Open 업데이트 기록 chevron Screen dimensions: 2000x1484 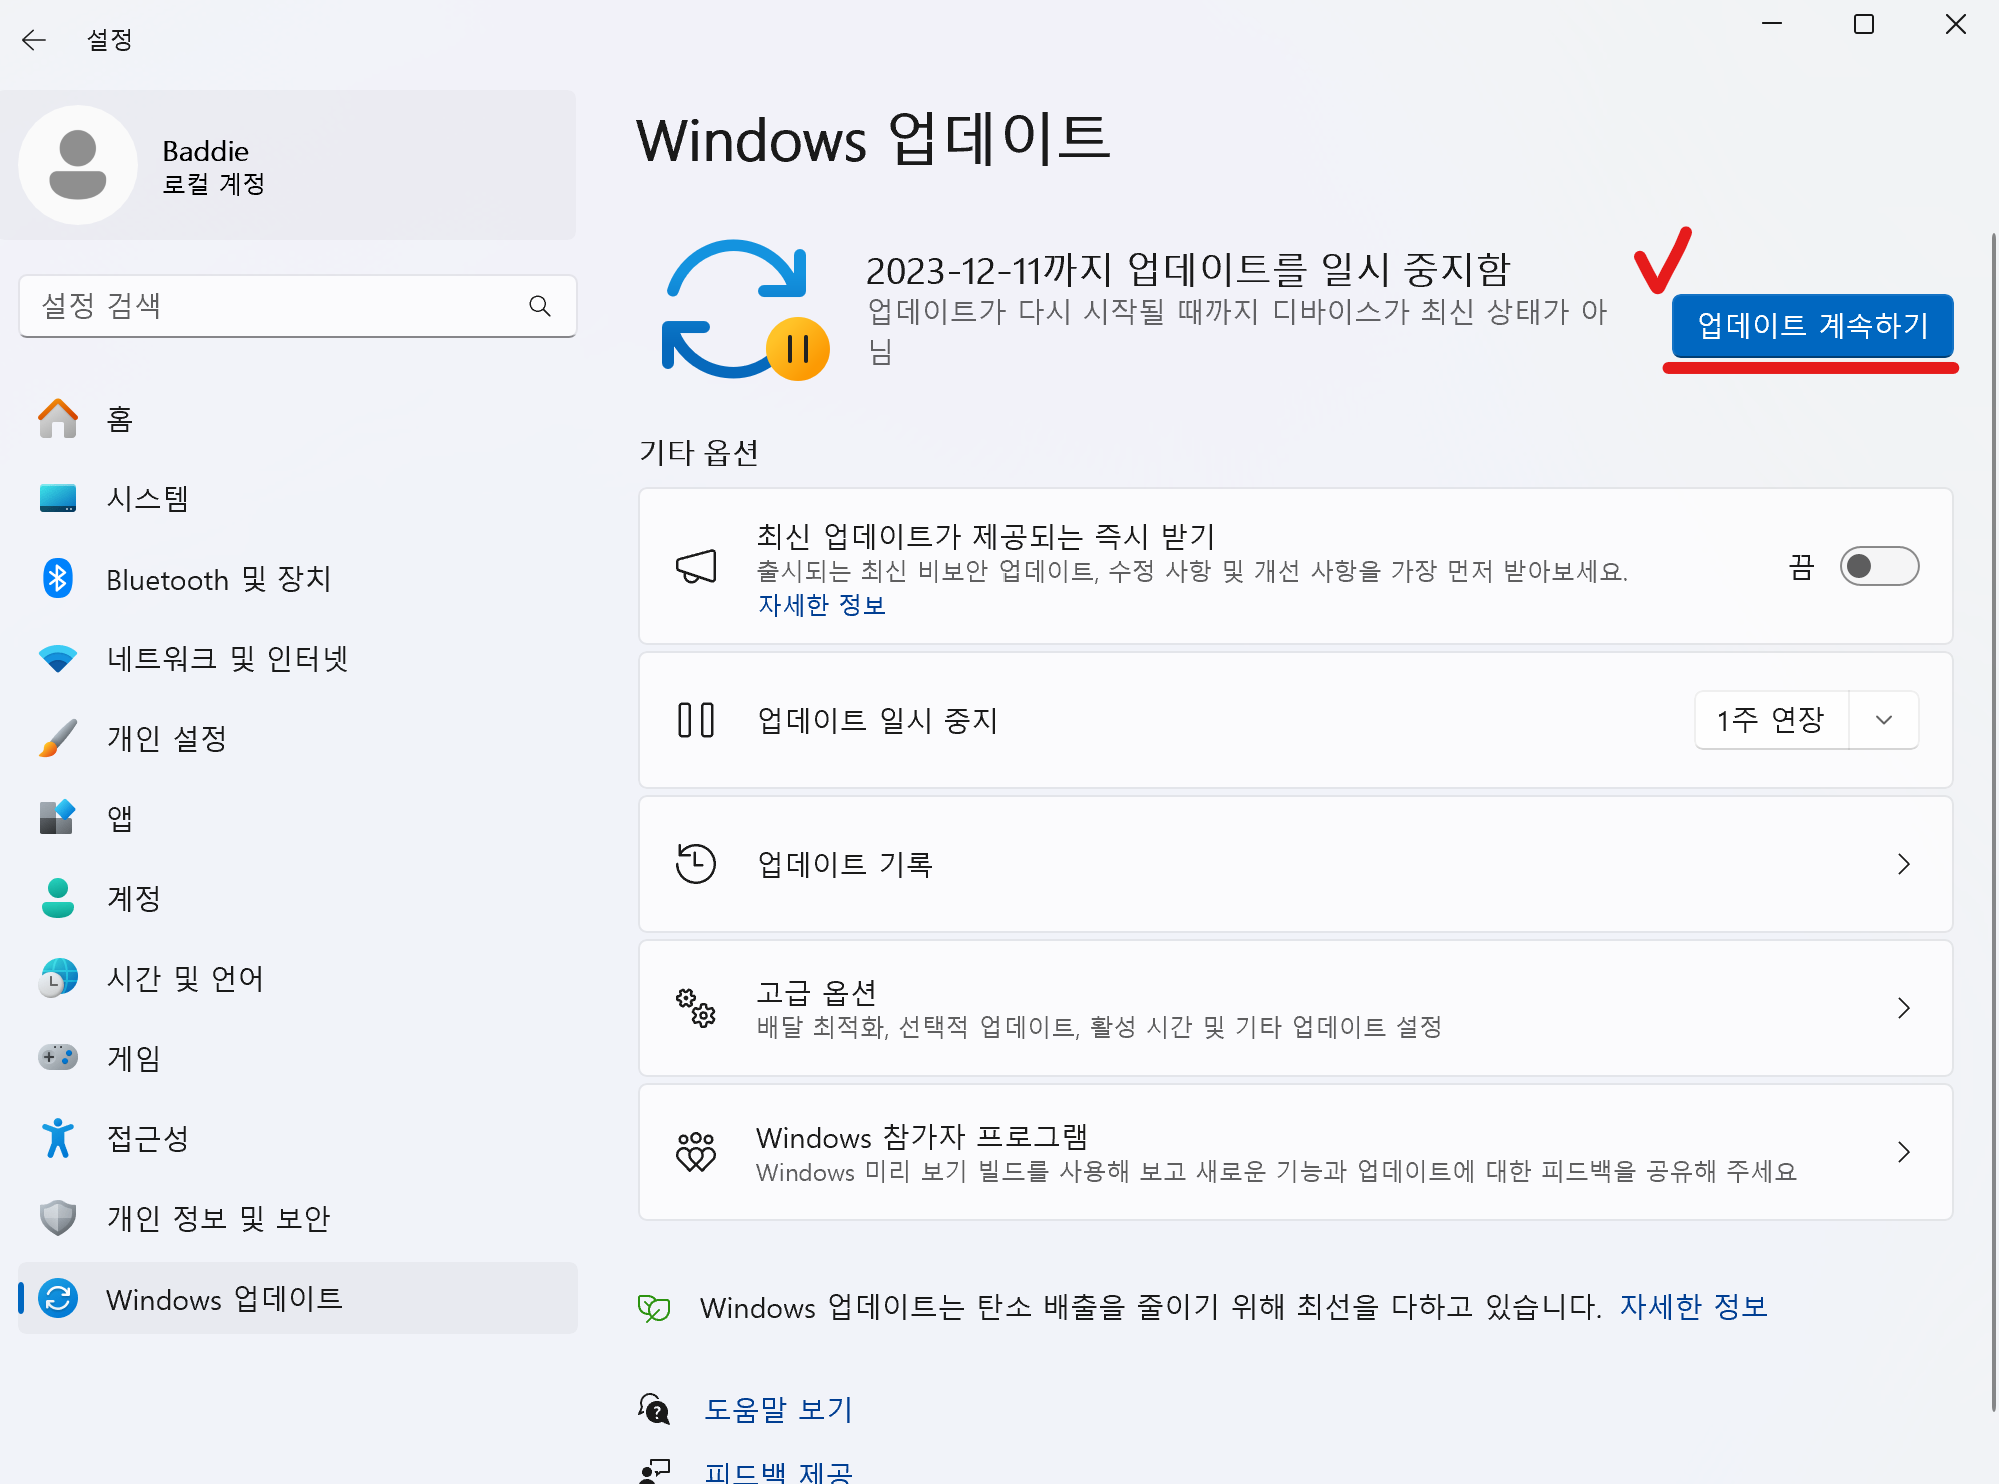click(1903, 864)
